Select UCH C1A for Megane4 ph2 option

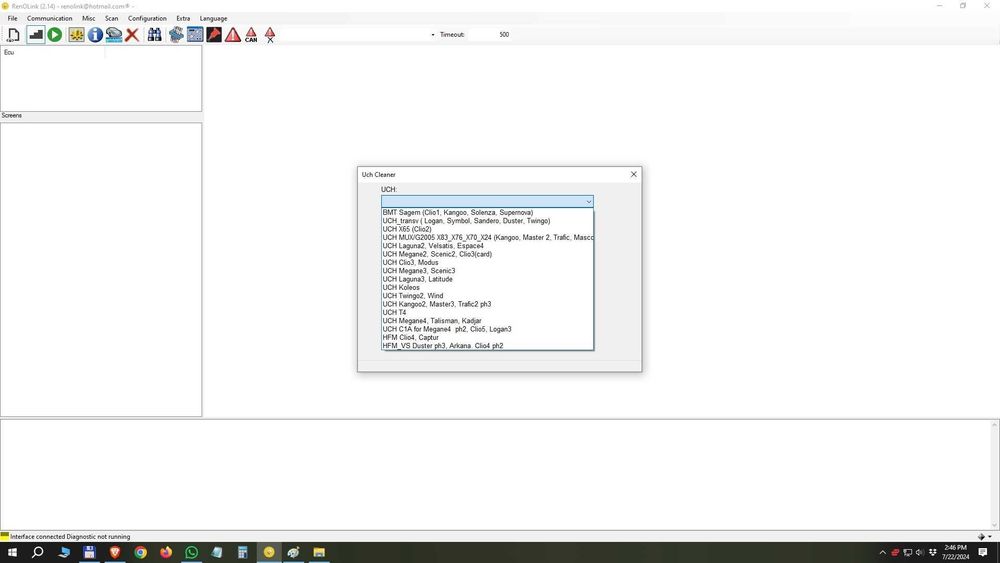click(x=487, y=329)
